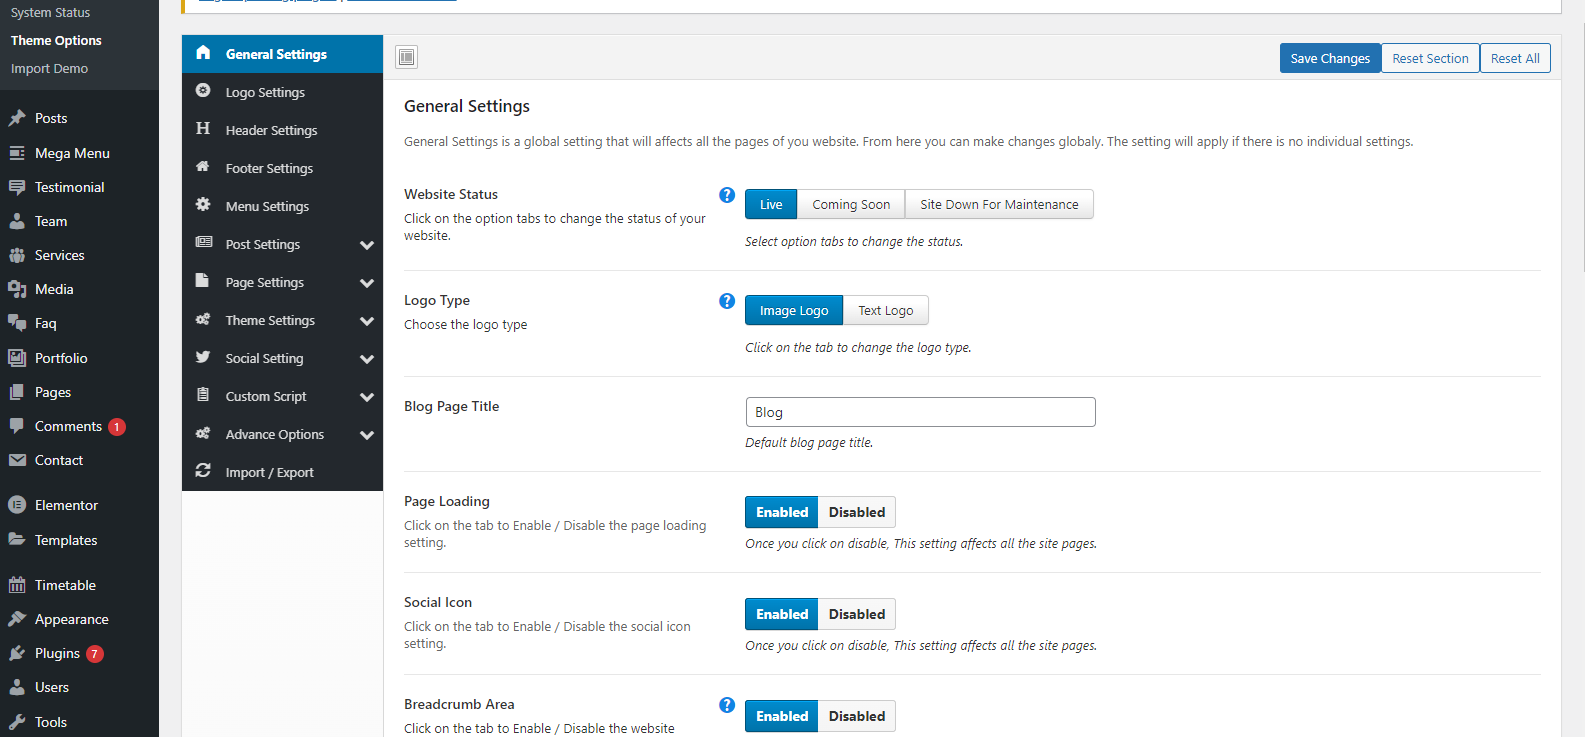Click the help icon for Breadcrumb Area

pyautogui.click(x=727, y=705)
